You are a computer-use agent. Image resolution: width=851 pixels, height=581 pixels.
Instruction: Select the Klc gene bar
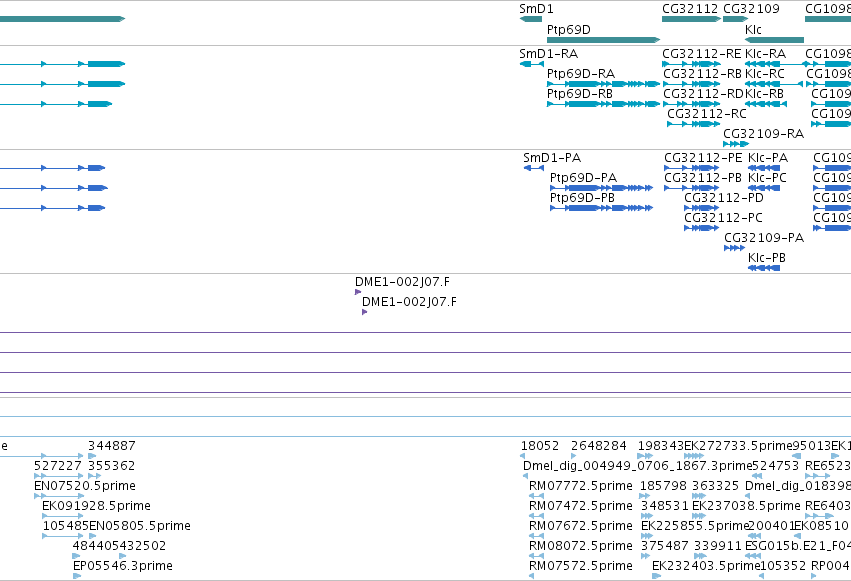pyautogui.click(x=774, y=40)
